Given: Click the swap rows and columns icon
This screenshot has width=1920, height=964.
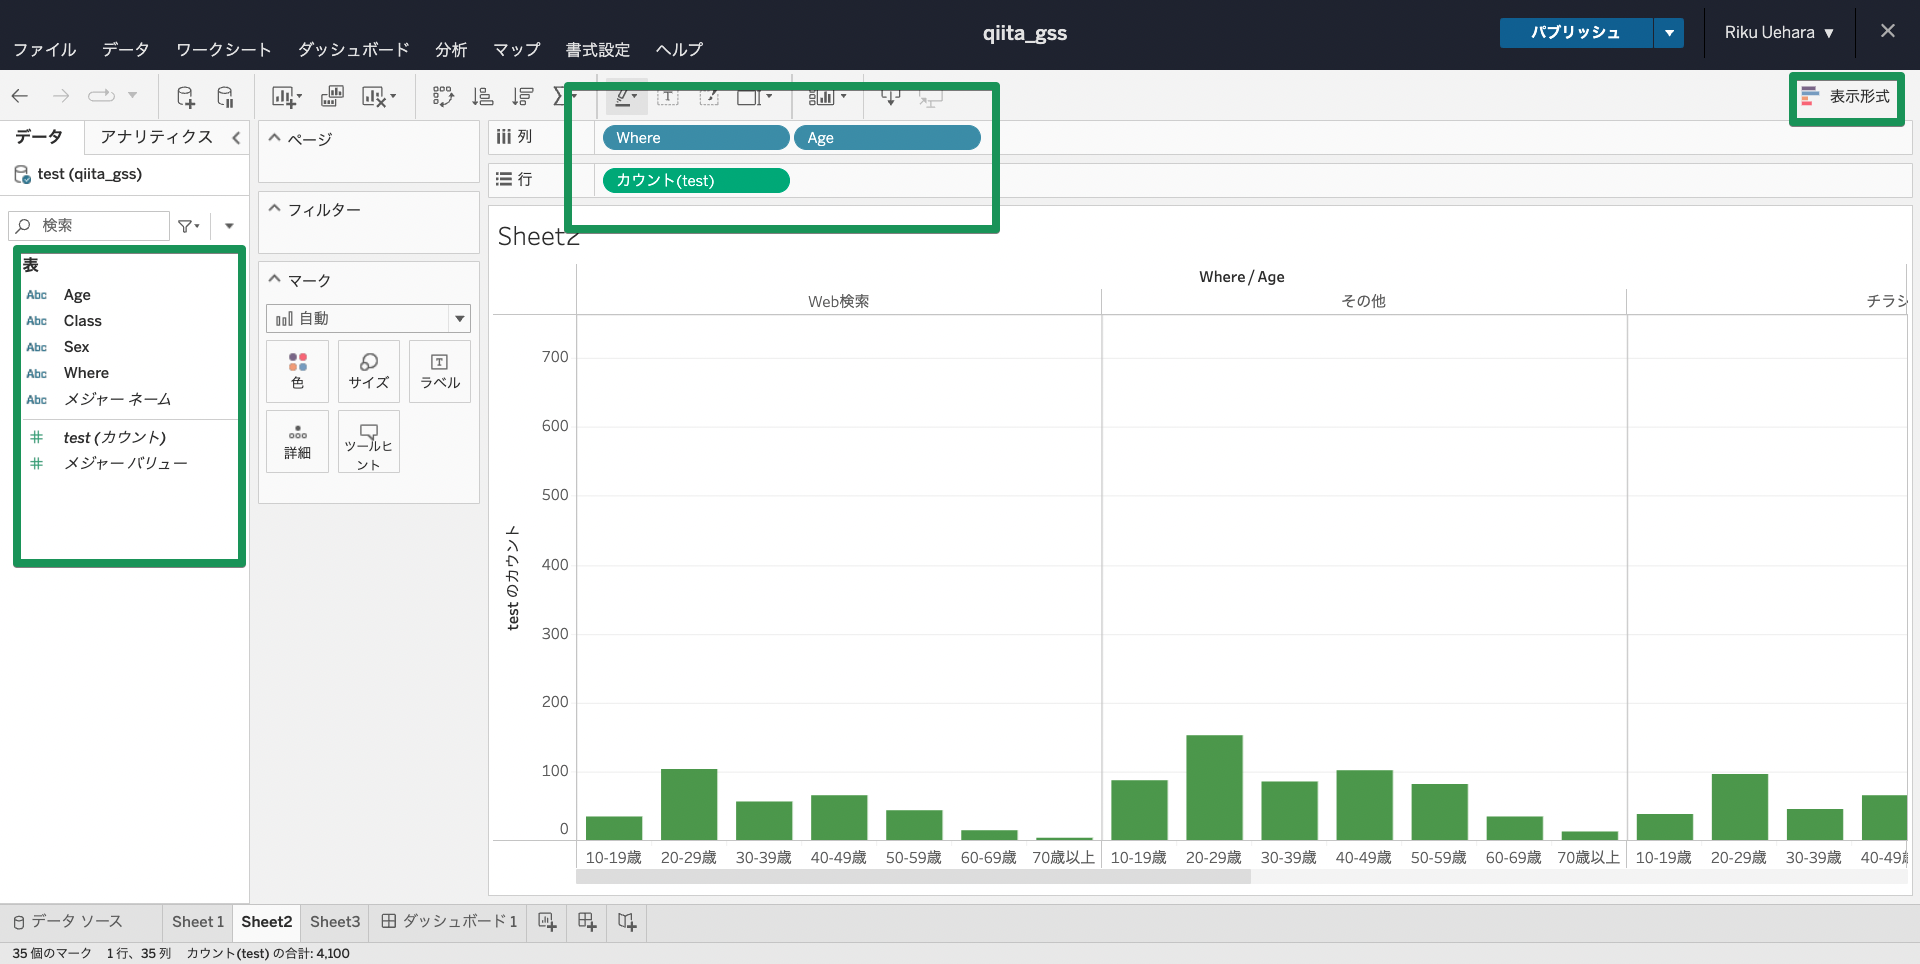Looking at the screenshot, I should click(443, 96).
